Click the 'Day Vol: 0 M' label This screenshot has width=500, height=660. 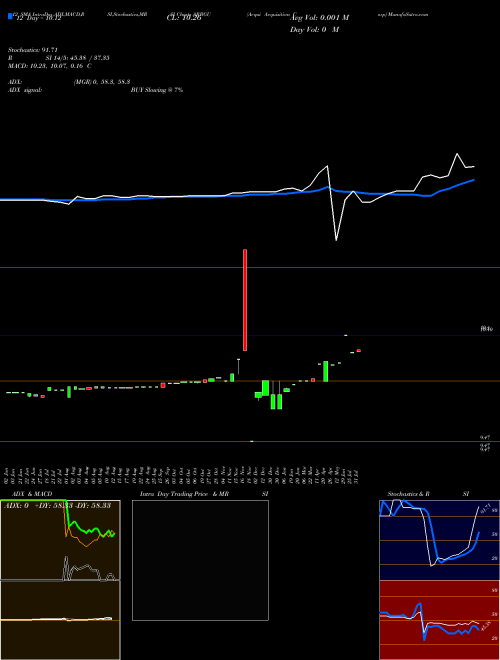pos(315,30)
